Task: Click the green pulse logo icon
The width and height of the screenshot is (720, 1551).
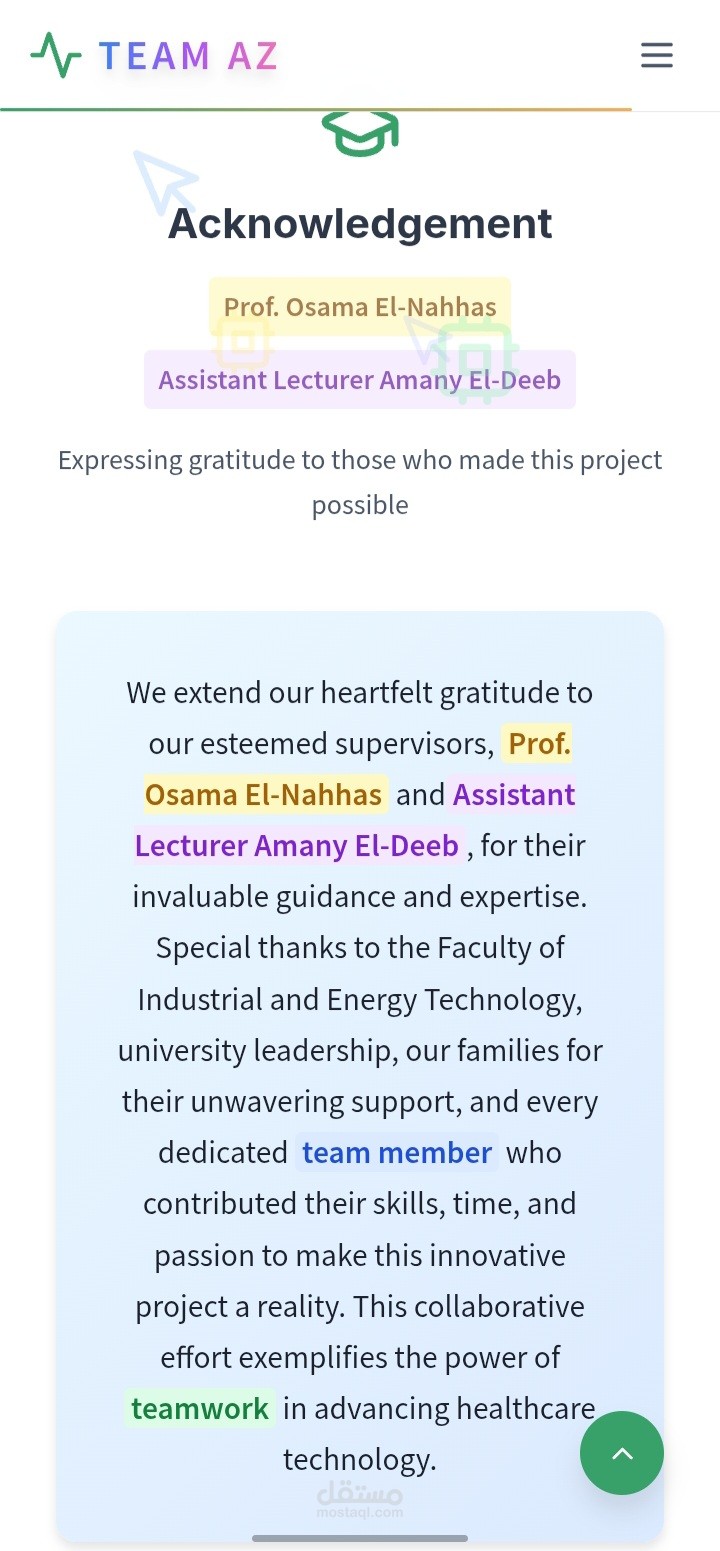Action: tap(55, 55)
